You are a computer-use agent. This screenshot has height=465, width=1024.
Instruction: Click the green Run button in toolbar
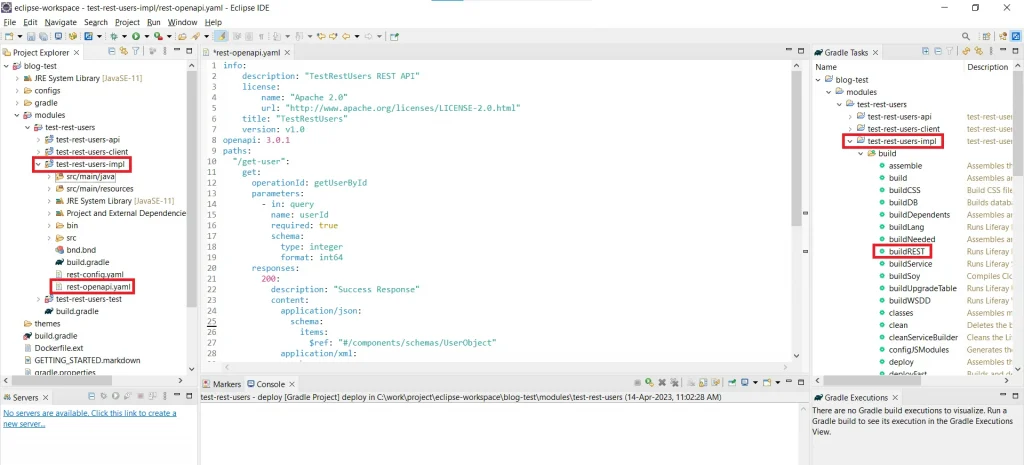click(136, 37)
